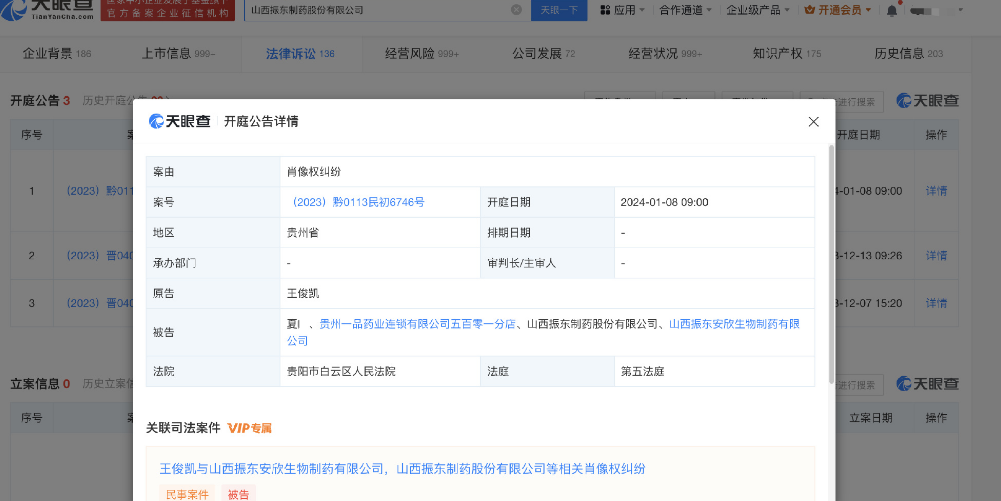This screenshot has height=501, width=1001.
Task: Click plaintiff name 王俊凯
Action: coord(303,294)
